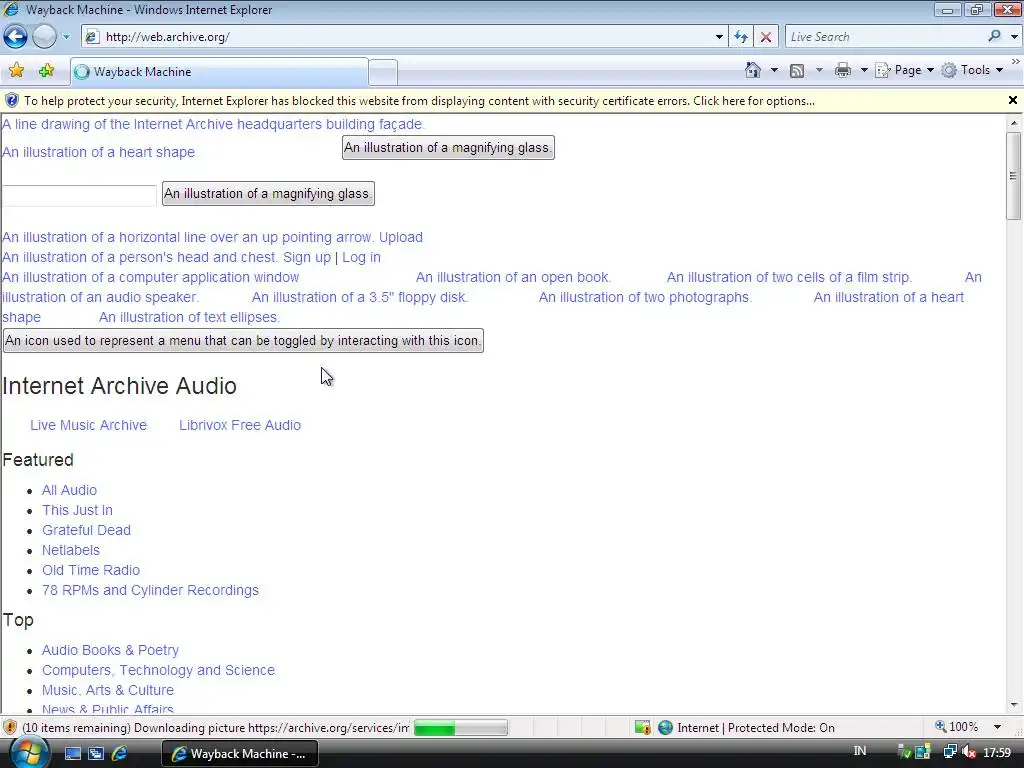
Task: Open the Librivox Free Audio link
Action: click(240, 425)
